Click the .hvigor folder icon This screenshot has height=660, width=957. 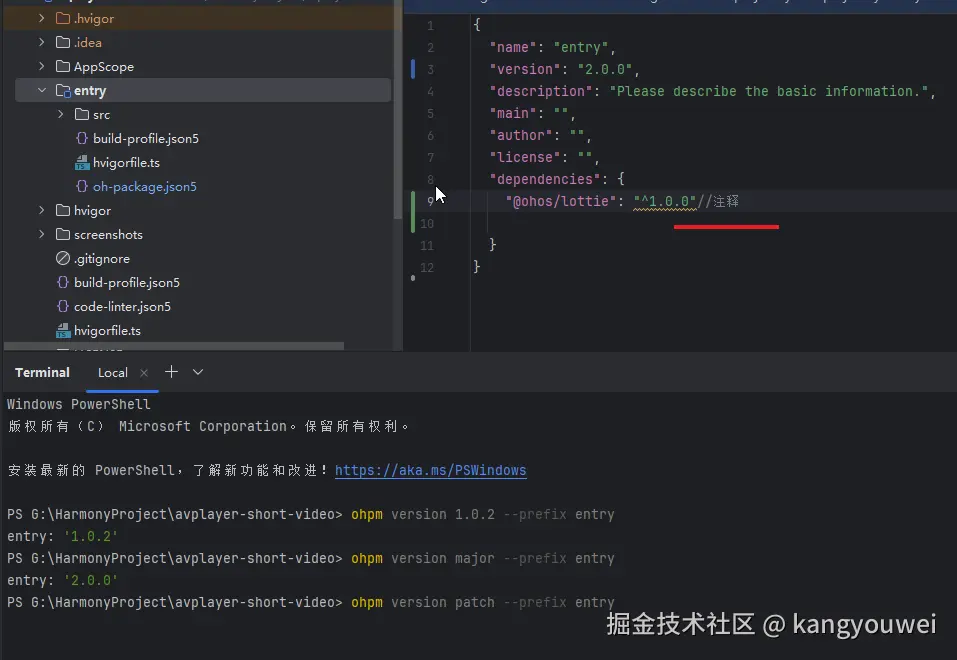click(63, 18)
